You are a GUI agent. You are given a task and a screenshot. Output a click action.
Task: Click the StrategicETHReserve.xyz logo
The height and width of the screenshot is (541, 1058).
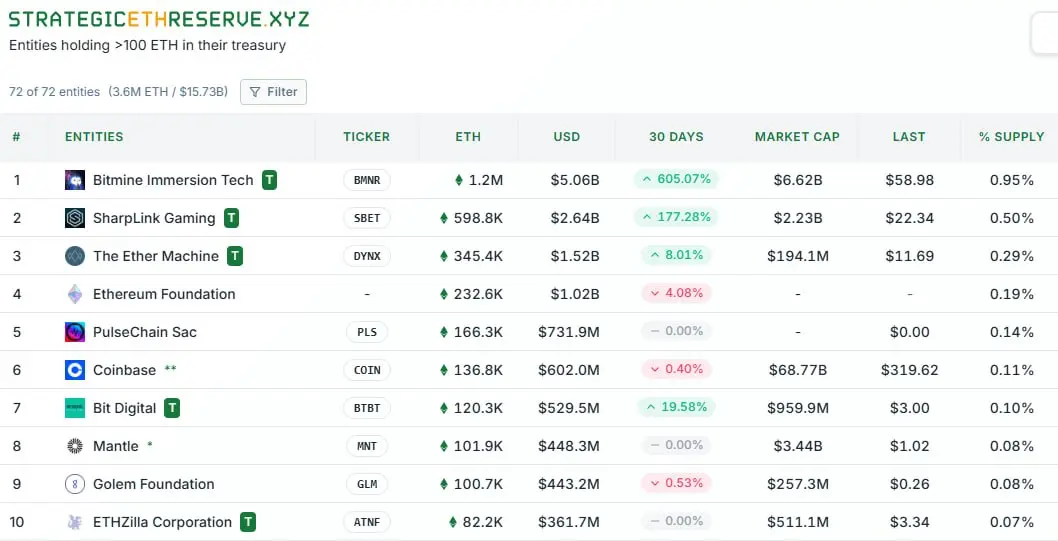(x=159, y=19)
